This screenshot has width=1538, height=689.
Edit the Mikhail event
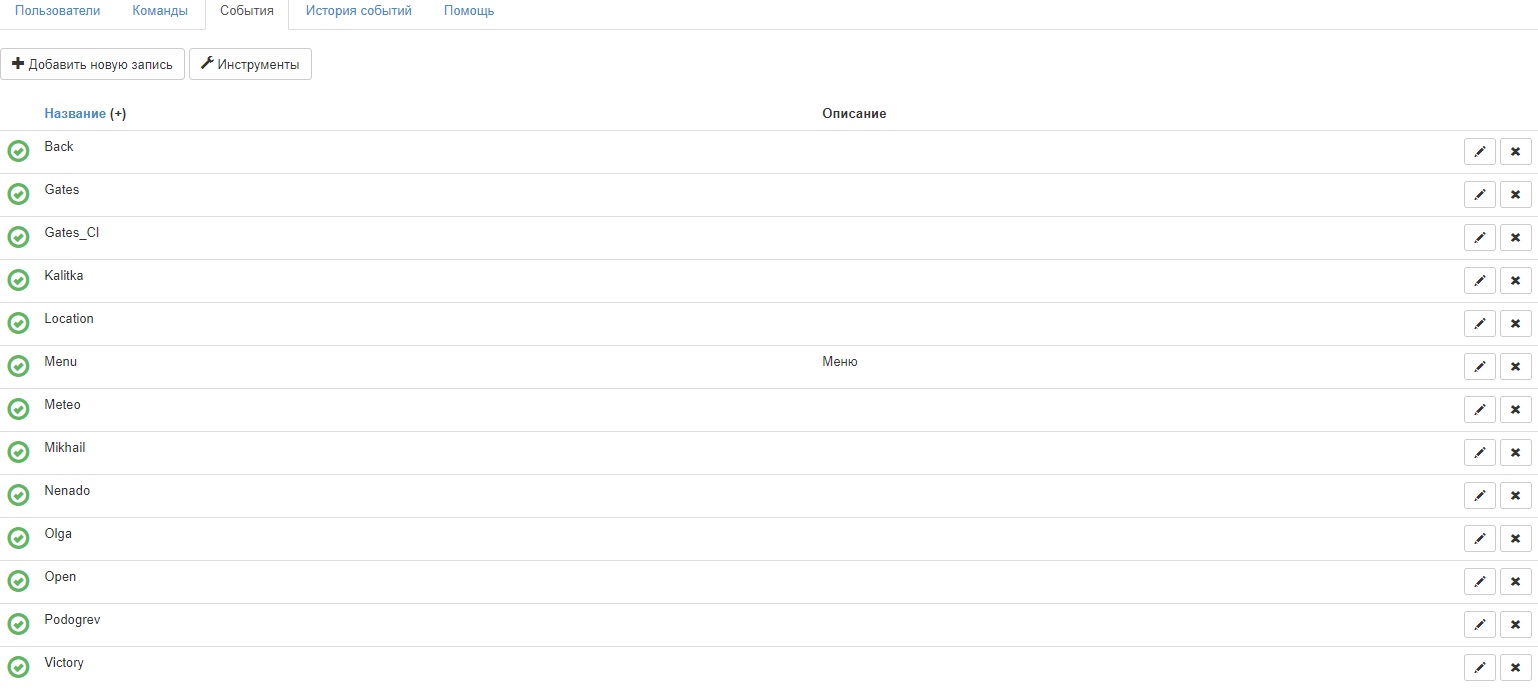coord(1480,453)
